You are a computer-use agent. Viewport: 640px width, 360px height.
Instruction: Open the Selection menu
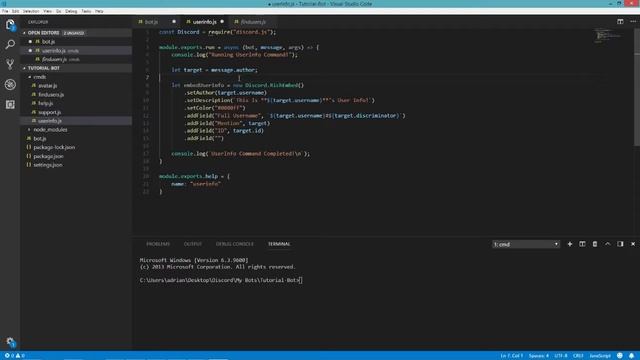[31, 11]
